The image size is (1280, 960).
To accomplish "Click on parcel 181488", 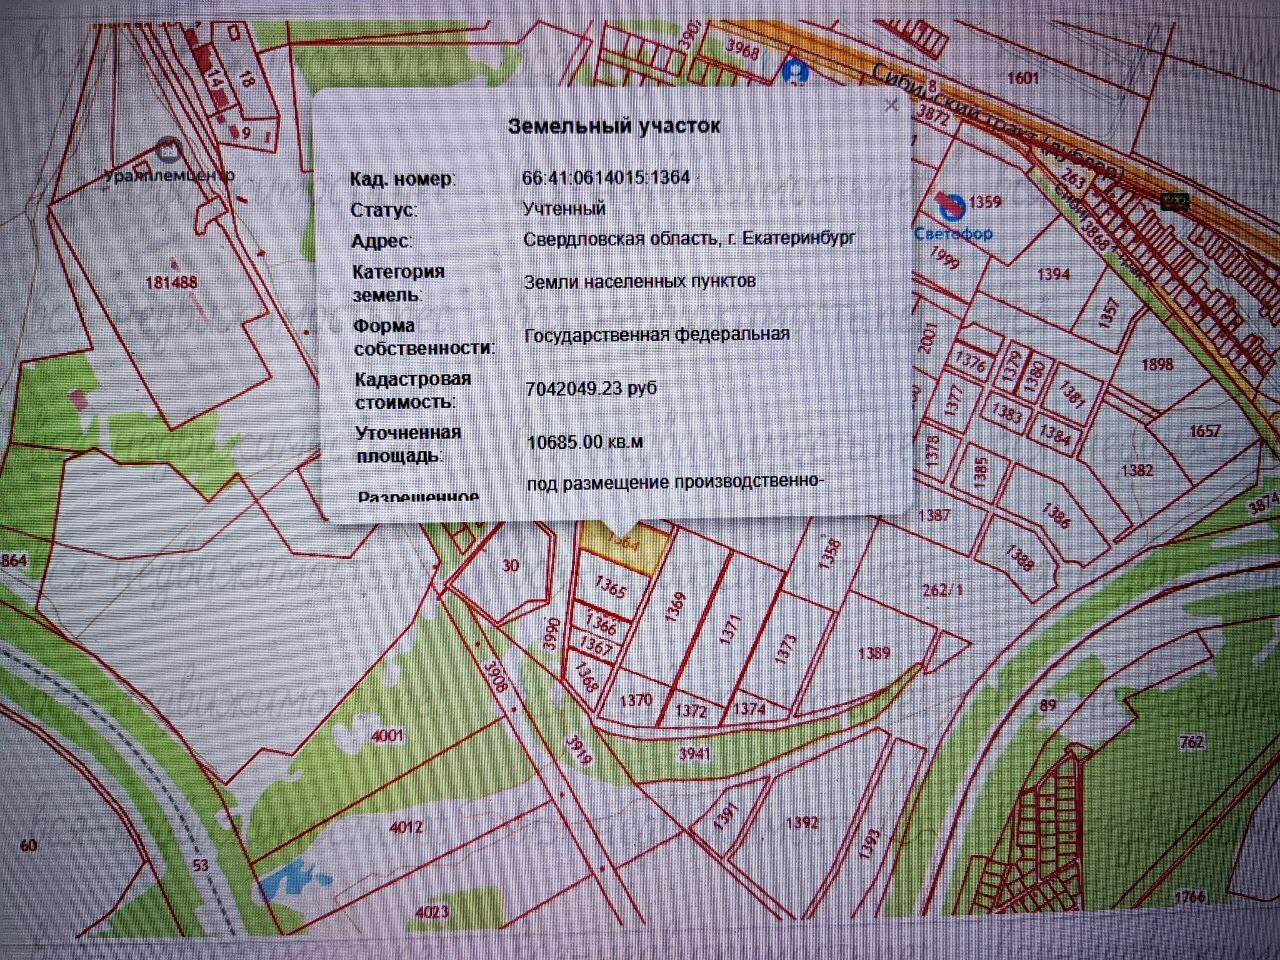I will point(171,282).
